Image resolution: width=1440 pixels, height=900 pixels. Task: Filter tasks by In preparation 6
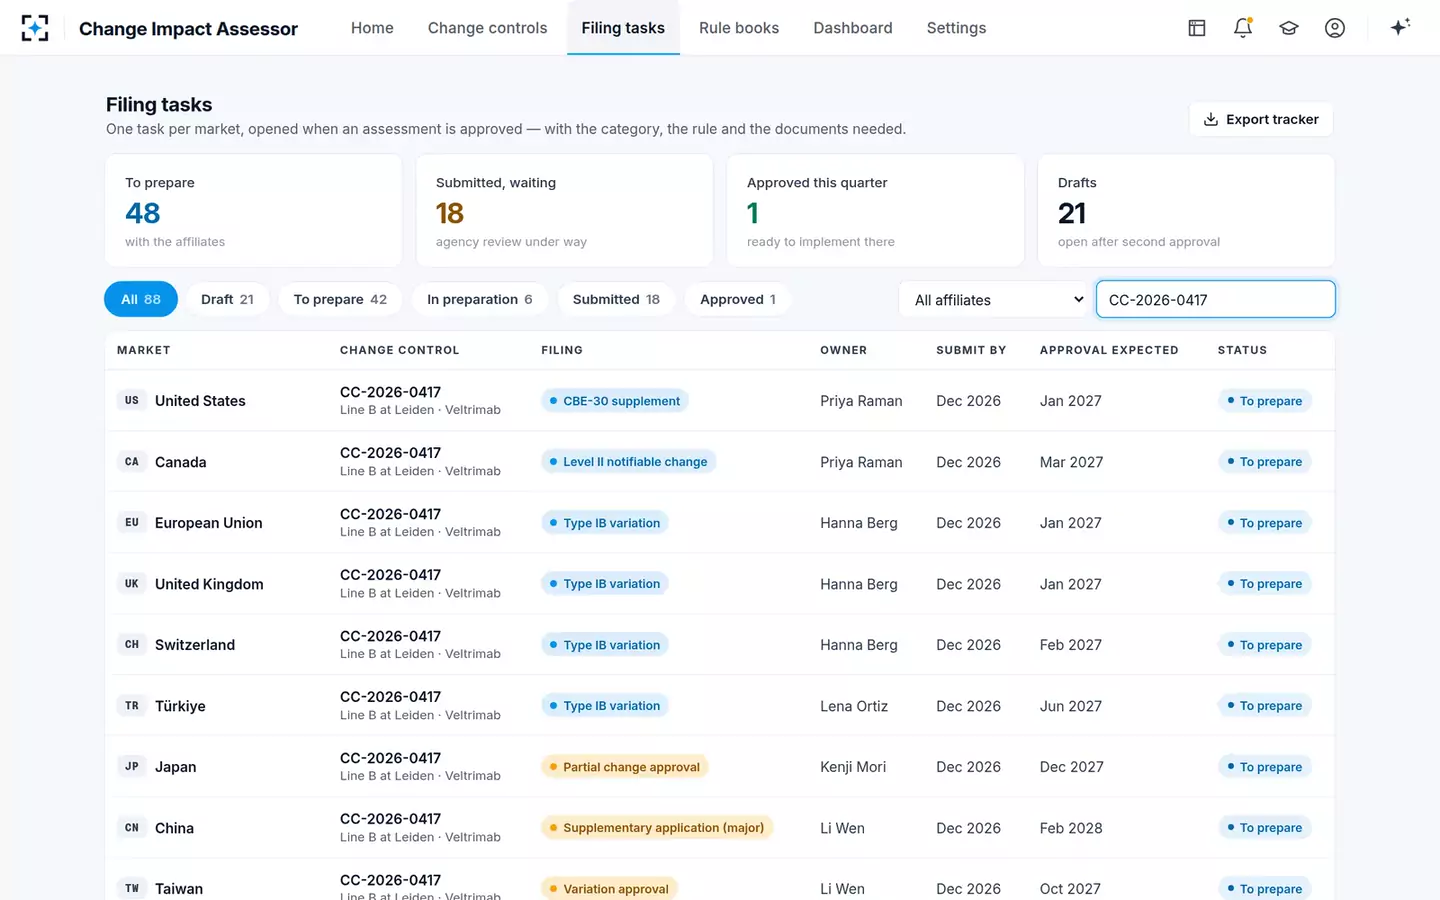[x=480, y=299]
